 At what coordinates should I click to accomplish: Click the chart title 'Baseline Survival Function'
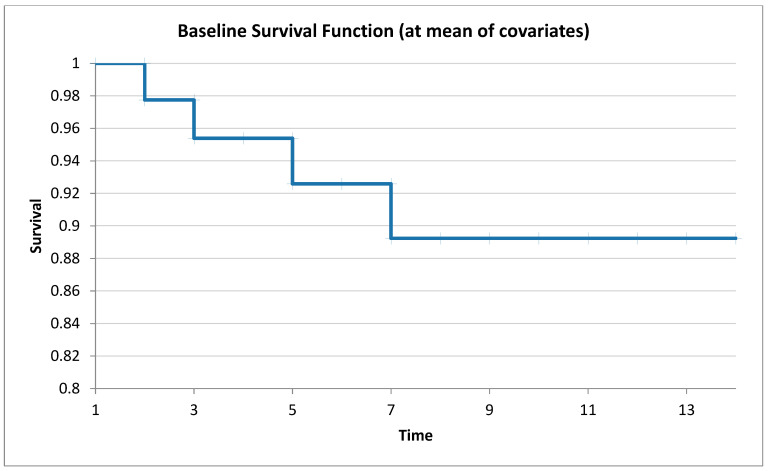[385, 30]
